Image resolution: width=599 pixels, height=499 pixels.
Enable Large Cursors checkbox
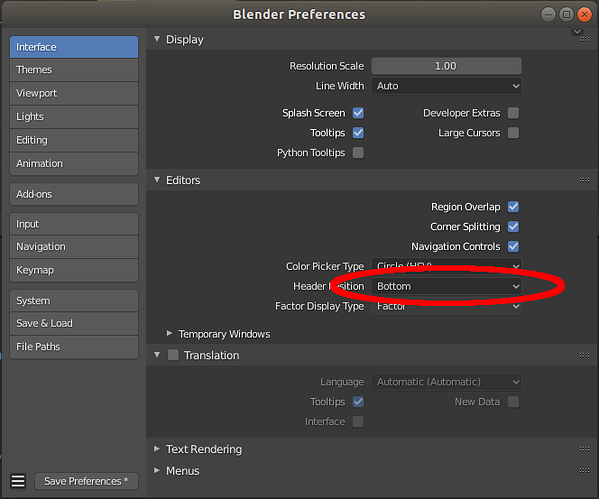(513, 133)
